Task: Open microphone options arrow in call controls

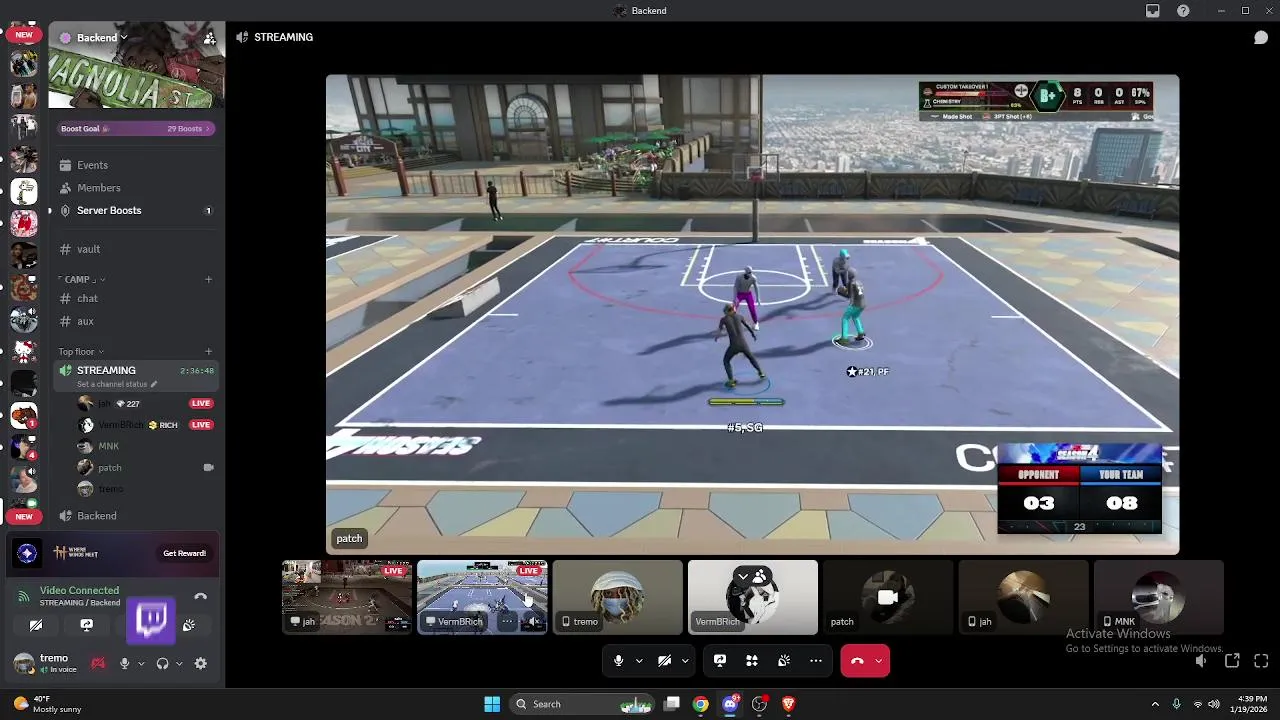Action: pyautogui.click(x=639, y=660)
